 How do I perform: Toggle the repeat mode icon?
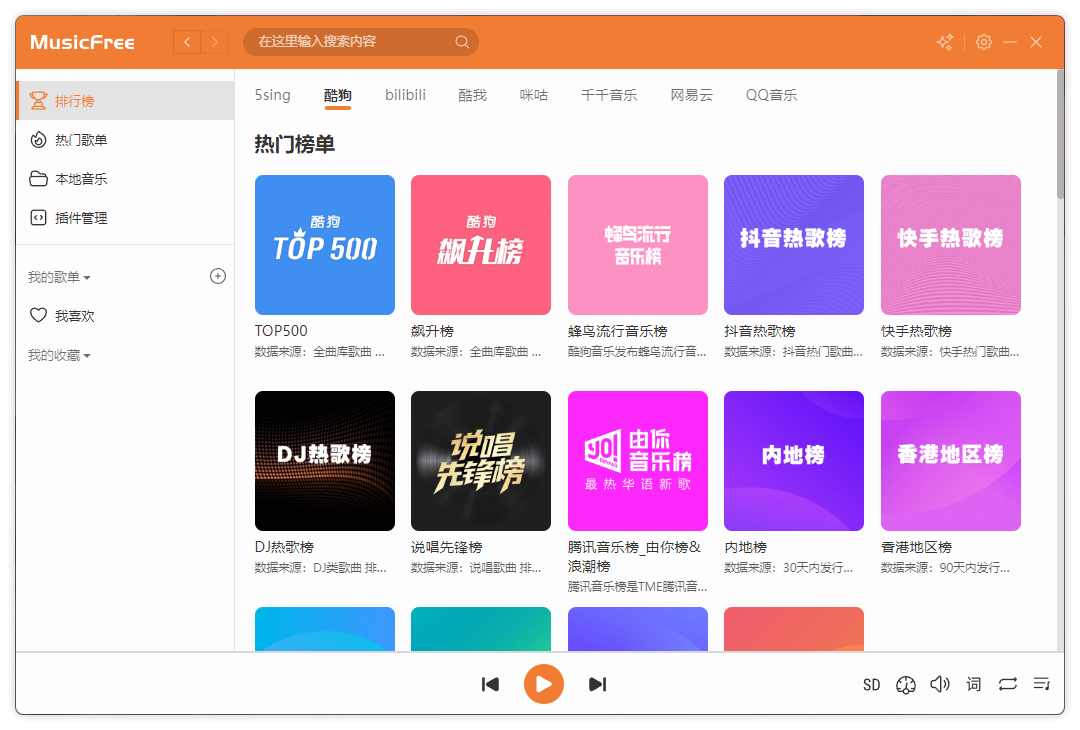point(1007,684)
